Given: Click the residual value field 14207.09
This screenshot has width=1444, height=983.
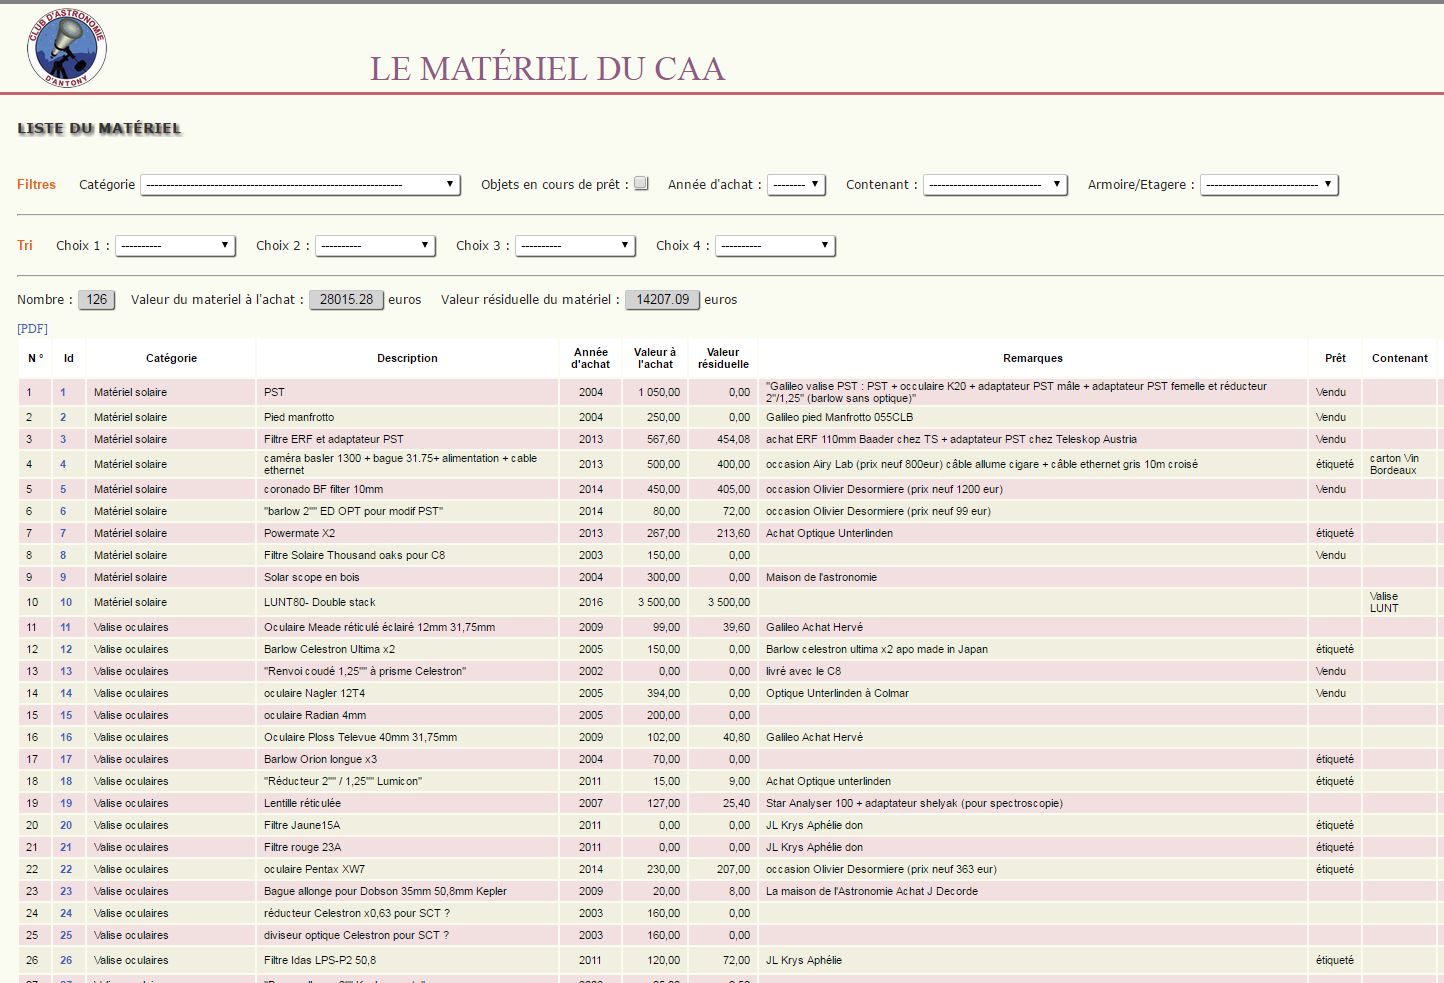Looking at the screenshot, I should (x=662, y=300).
